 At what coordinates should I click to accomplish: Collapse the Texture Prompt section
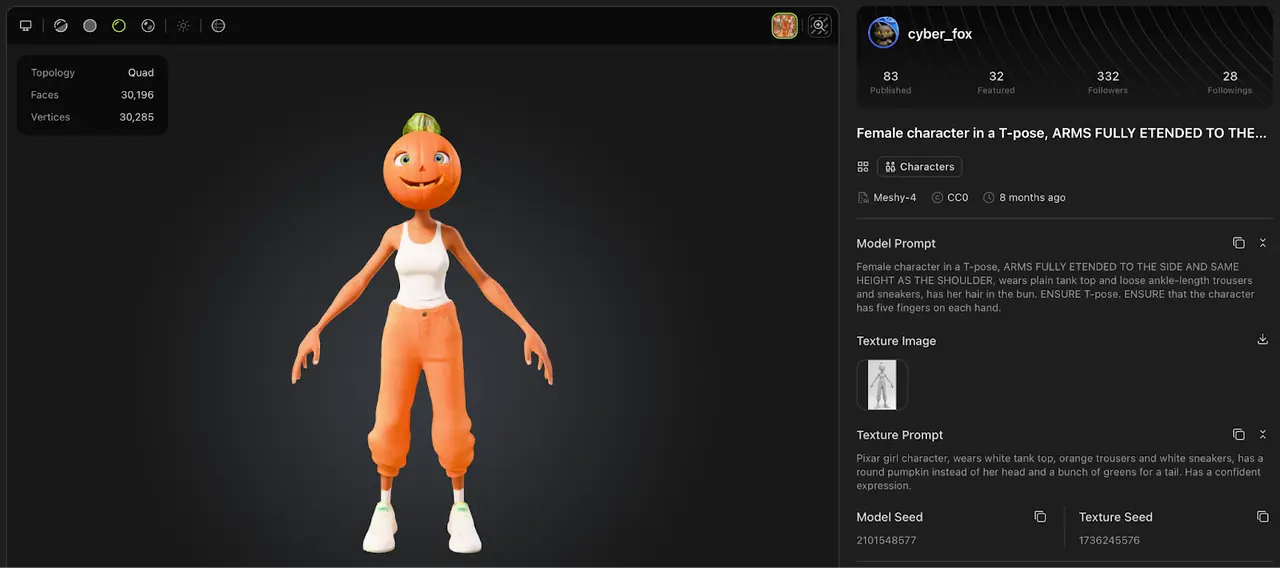(x=1263, y=435)
